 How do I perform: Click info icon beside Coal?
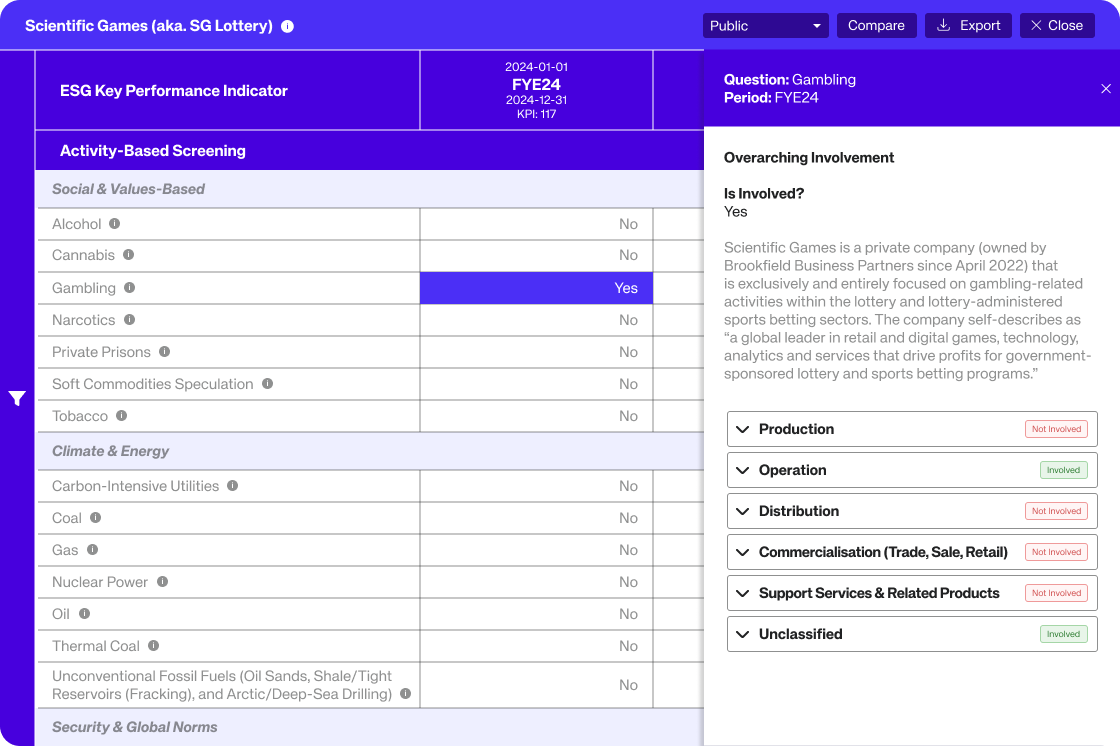(95, 517)
